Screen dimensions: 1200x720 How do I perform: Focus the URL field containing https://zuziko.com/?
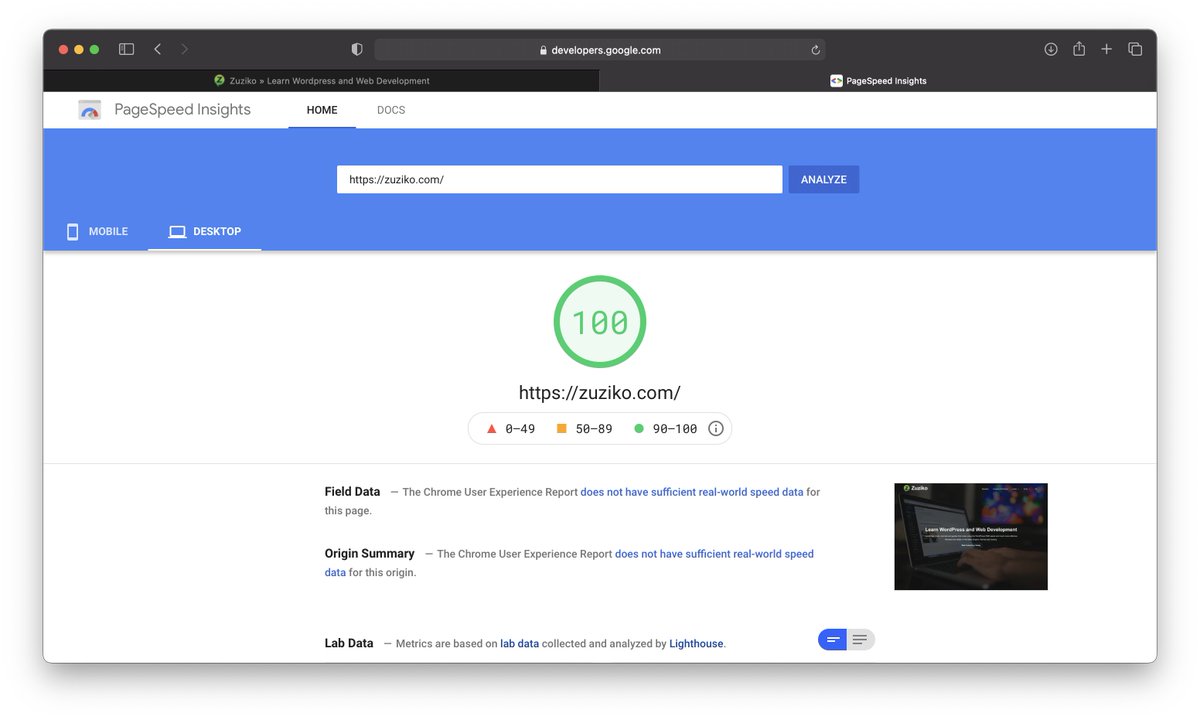click(559, 179)
